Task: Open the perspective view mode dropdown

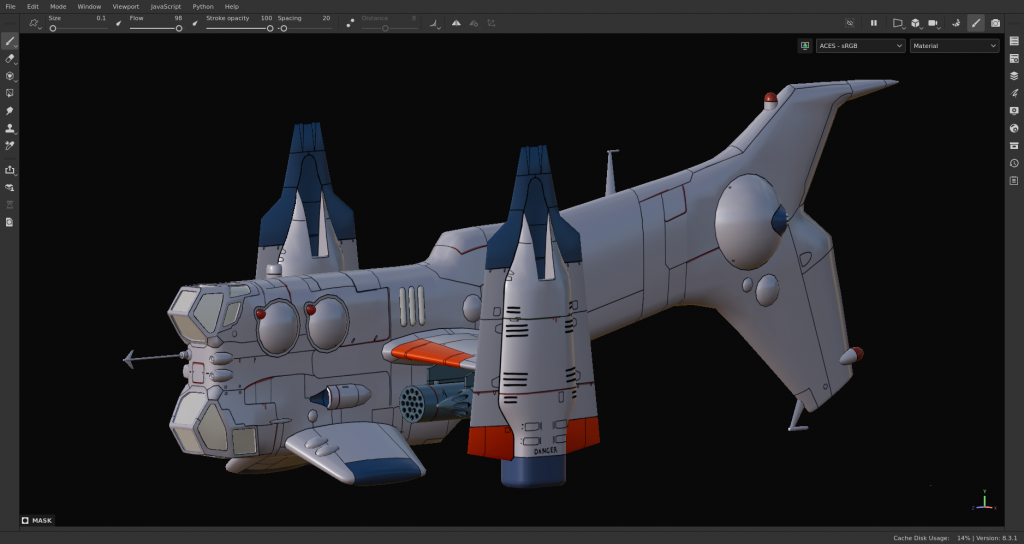Action: (899, 23)
